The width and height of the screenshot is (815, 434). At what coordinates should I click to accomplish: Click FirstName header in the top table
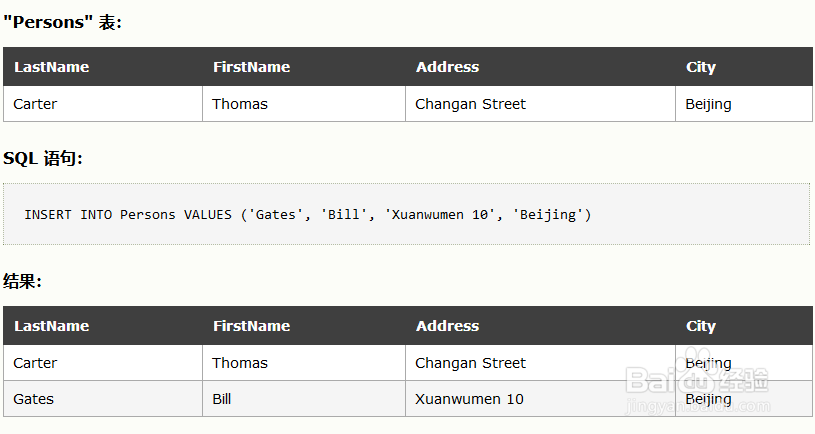pos(251,67)
